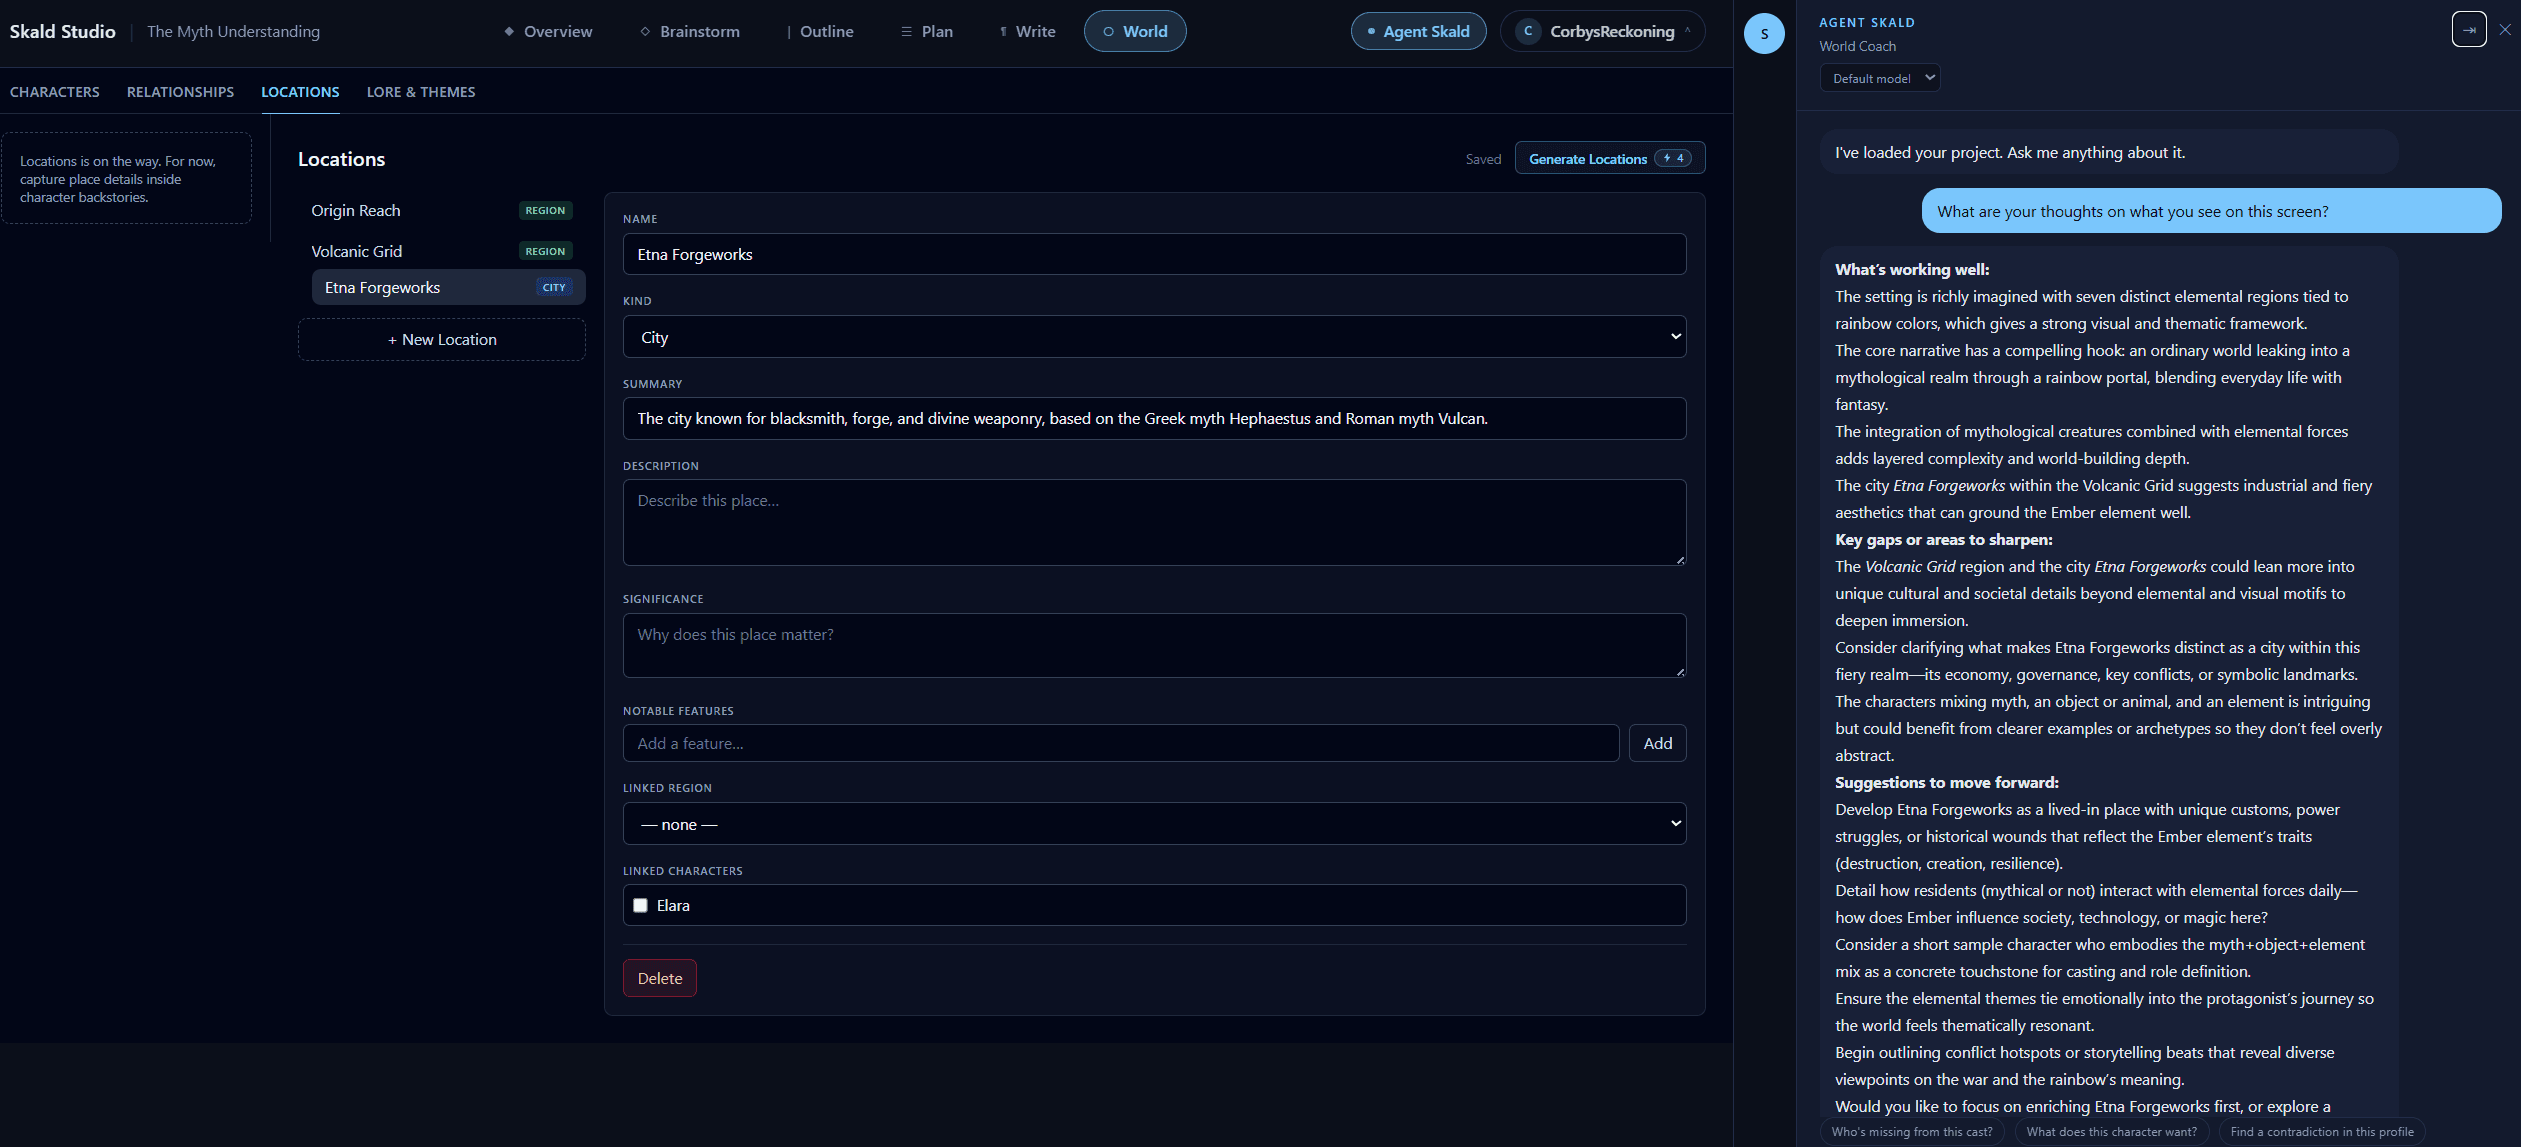Open the Default model selector
Viewport: 2521px width, 1147px height.
tap(1880, 78)
